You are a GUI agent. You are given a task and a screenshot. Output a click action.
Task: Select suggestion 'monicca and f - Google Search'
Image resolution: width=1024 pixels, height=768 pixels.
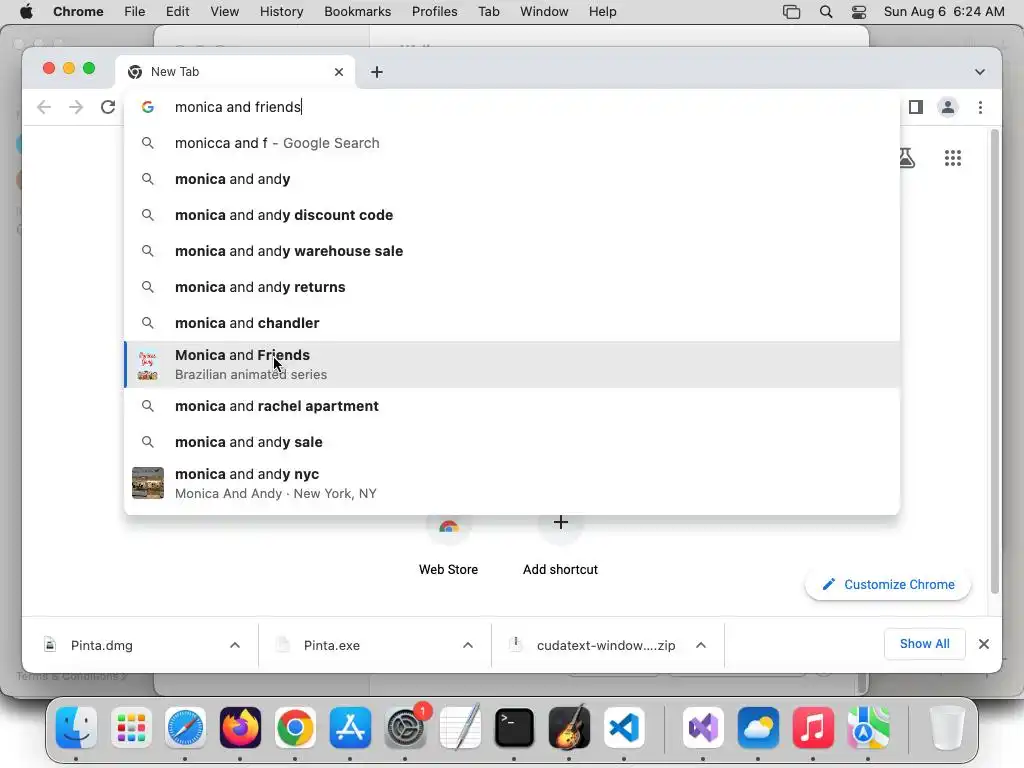(512, 143)
